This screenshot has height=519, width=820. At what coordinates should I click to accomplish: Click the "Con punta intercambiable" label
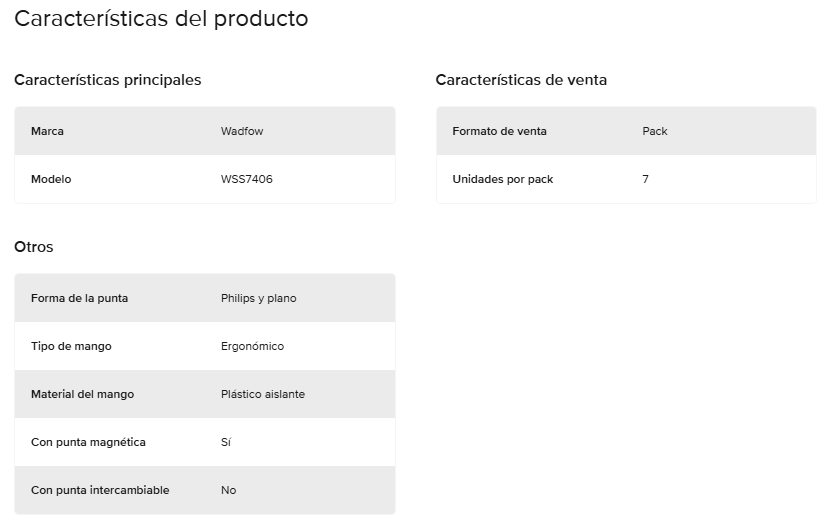coord(100,490)
